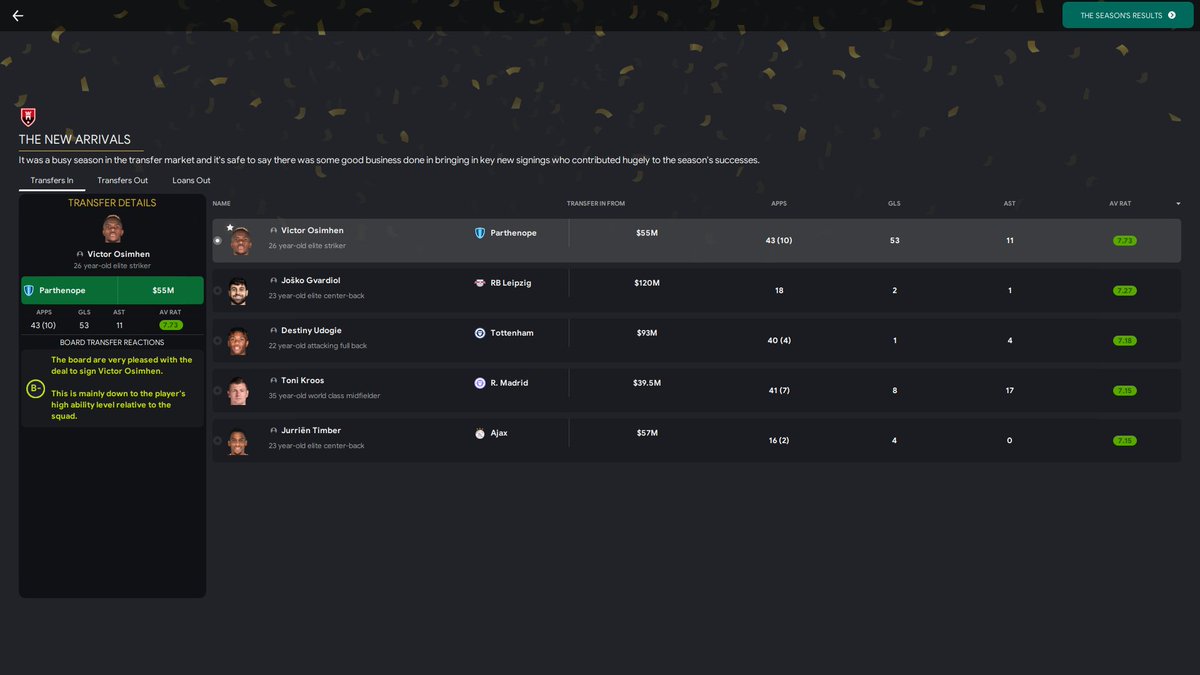Click Destiny Udogie's face portrait
This screenshot has height=675, width=1200.
[x=238, y=341]
